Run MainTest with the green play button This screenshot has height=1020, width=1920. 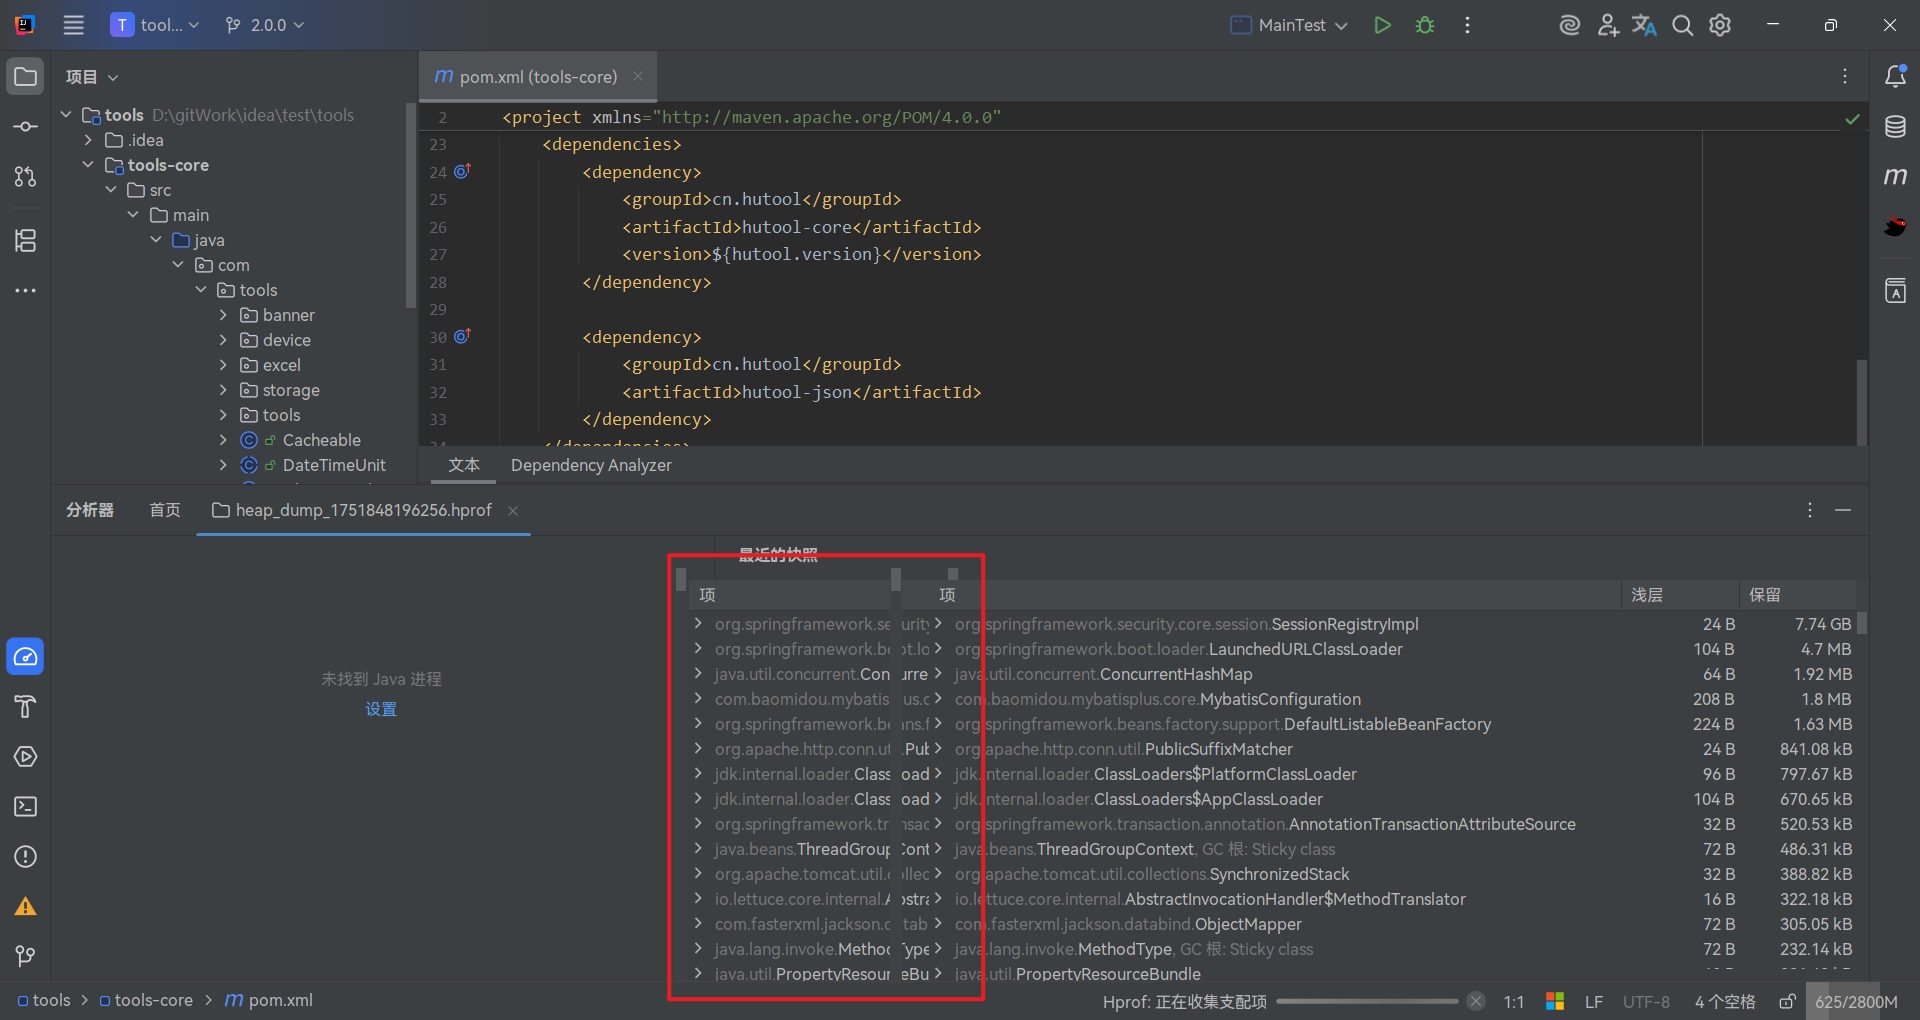[1382, 25]
